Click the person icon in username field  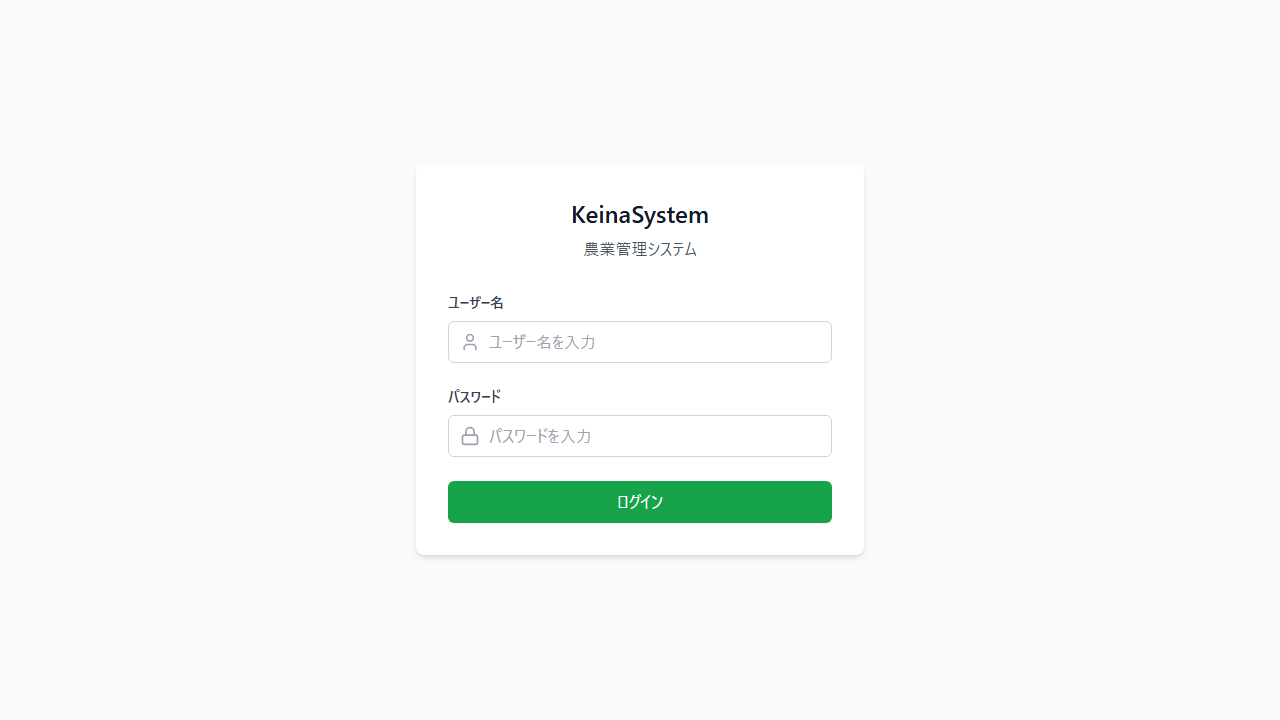(470, 342)
